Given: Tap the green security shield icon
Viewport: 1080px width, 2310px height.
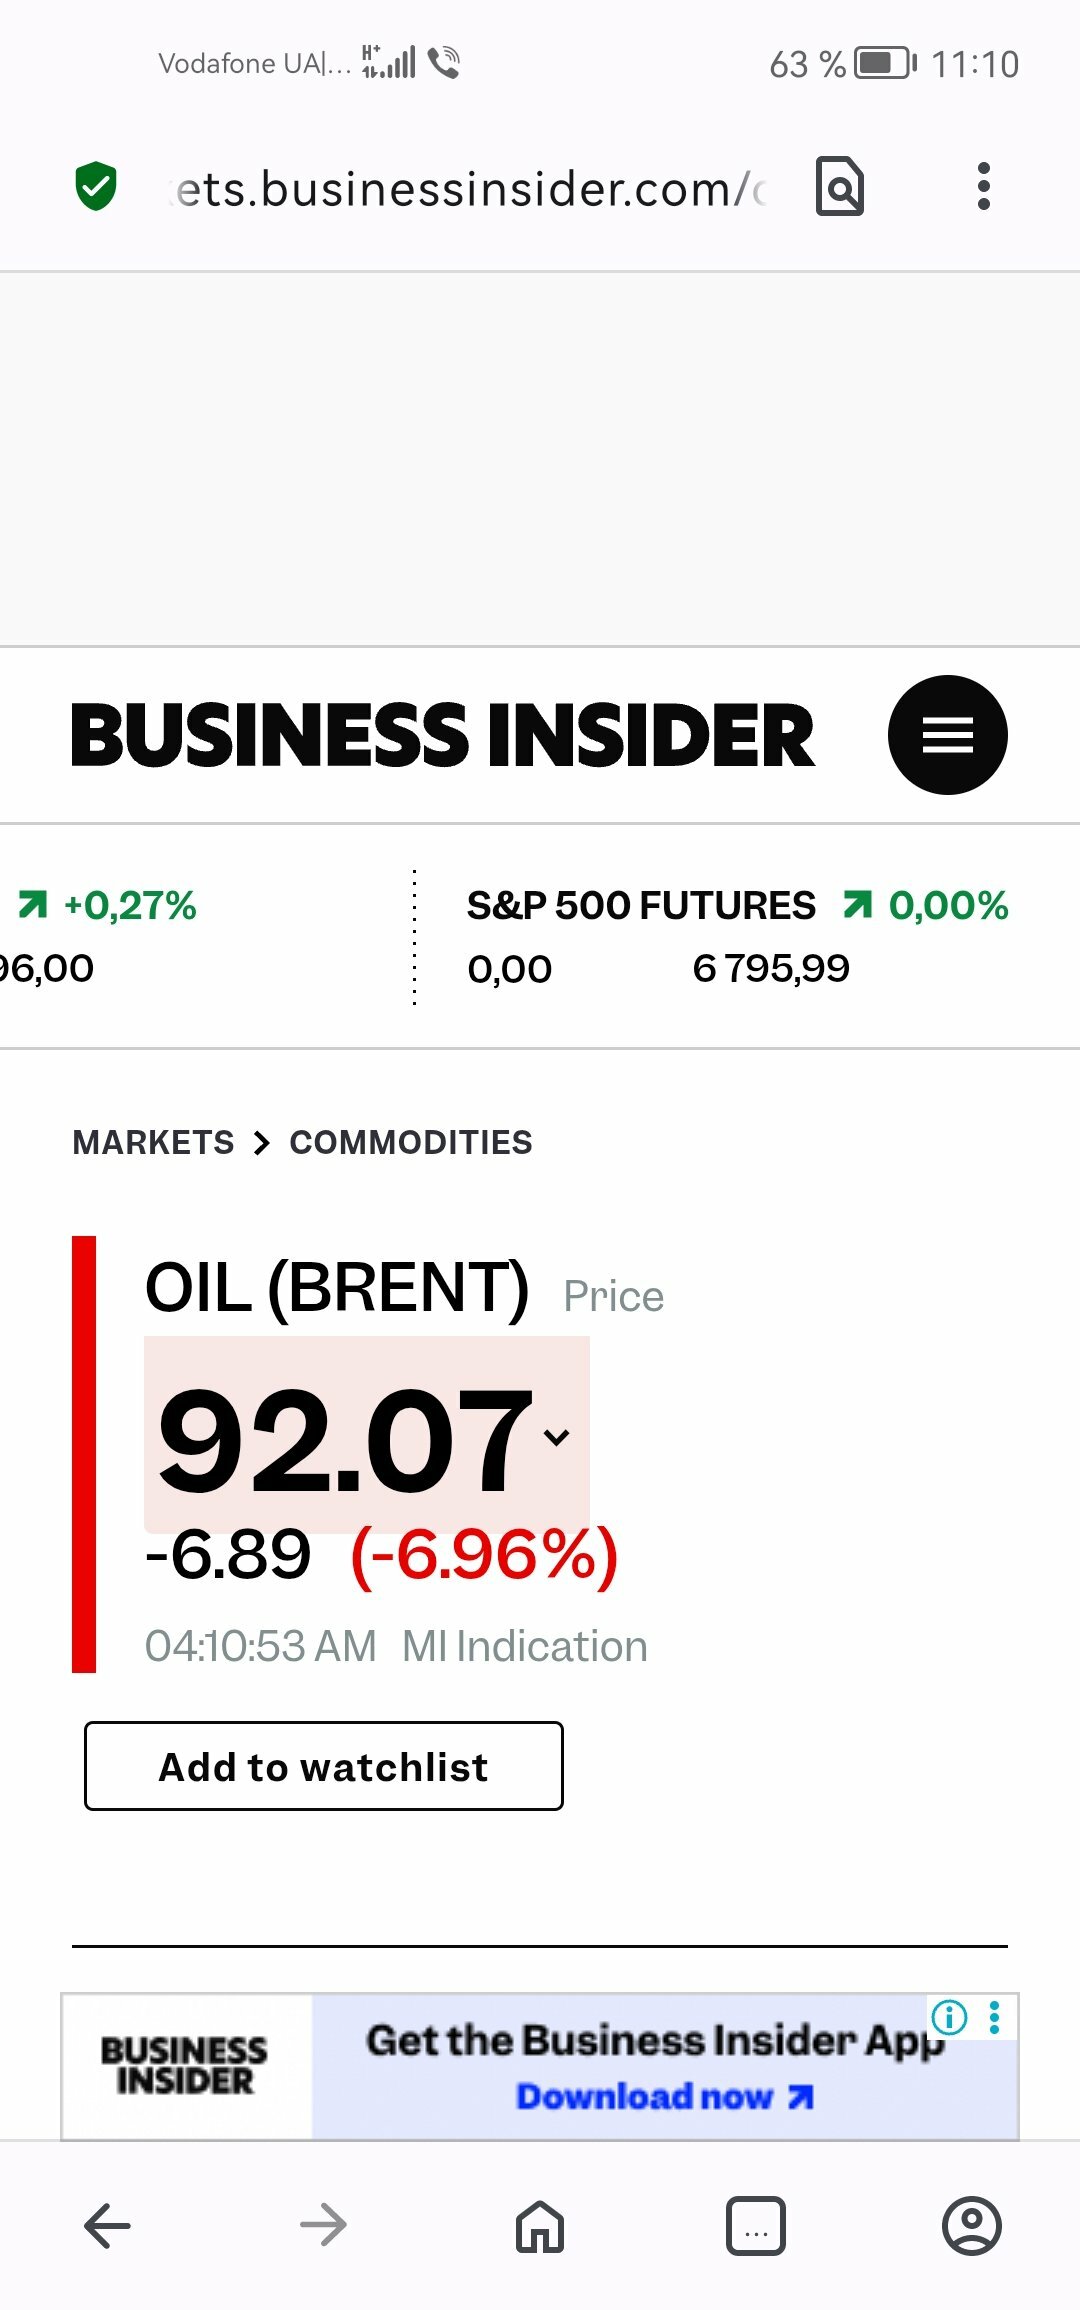Looking at the screenshot, I should coord(96,187).
